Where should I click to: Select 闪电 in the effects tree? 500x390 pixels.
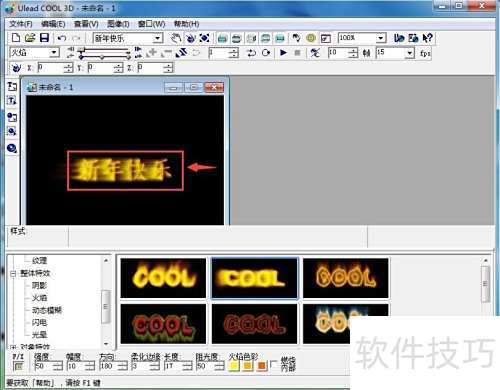click(x=39, y=323)
